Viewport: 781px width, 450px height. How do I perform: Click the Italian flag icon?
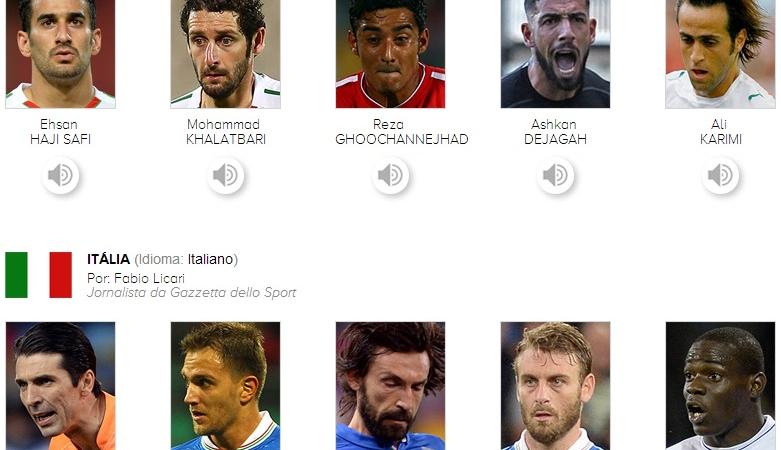coord(38,275)
